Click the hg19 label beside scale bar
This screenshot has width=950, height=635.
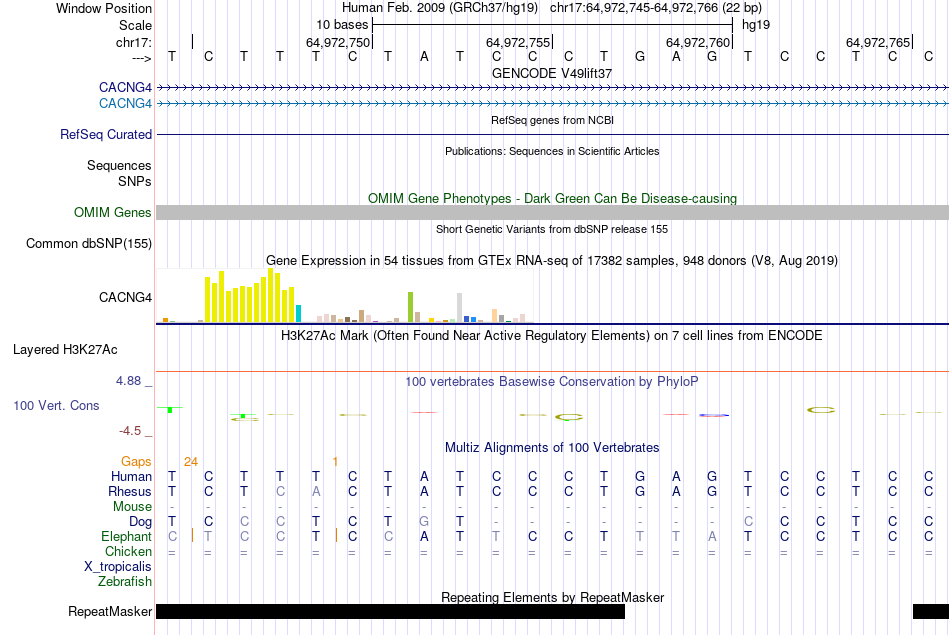click(x=756, y=25)
